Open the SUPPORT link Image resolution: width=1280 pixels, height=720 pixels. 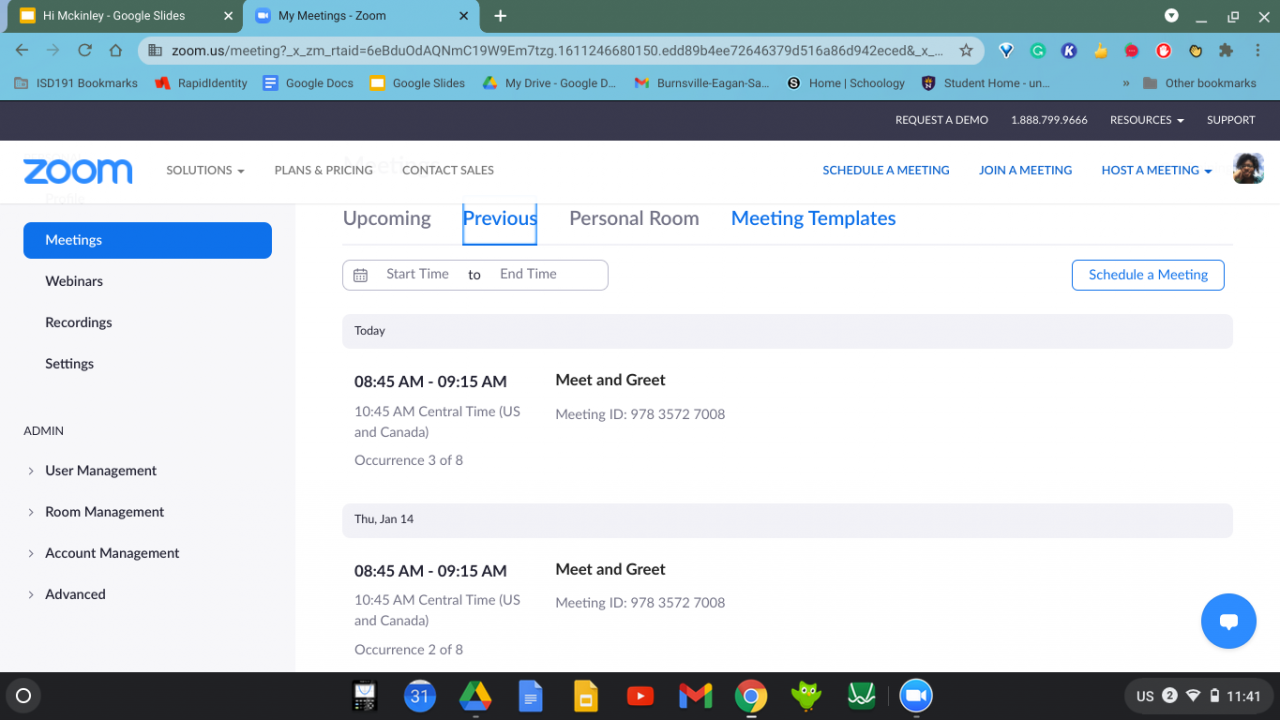[x=1231, y=120]
